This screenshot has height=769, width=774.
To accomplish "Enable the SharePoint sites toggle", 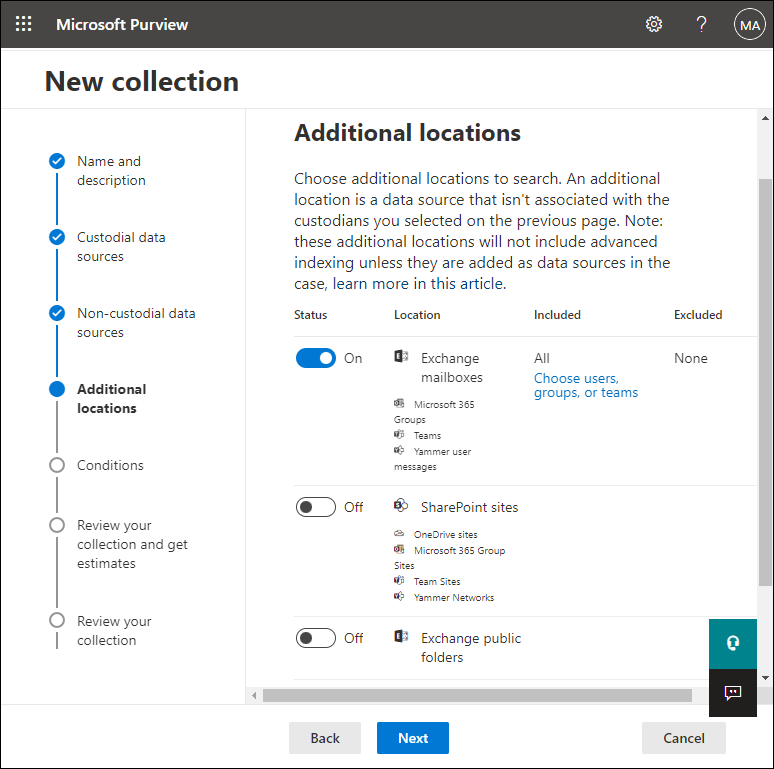I will [316, 507].
